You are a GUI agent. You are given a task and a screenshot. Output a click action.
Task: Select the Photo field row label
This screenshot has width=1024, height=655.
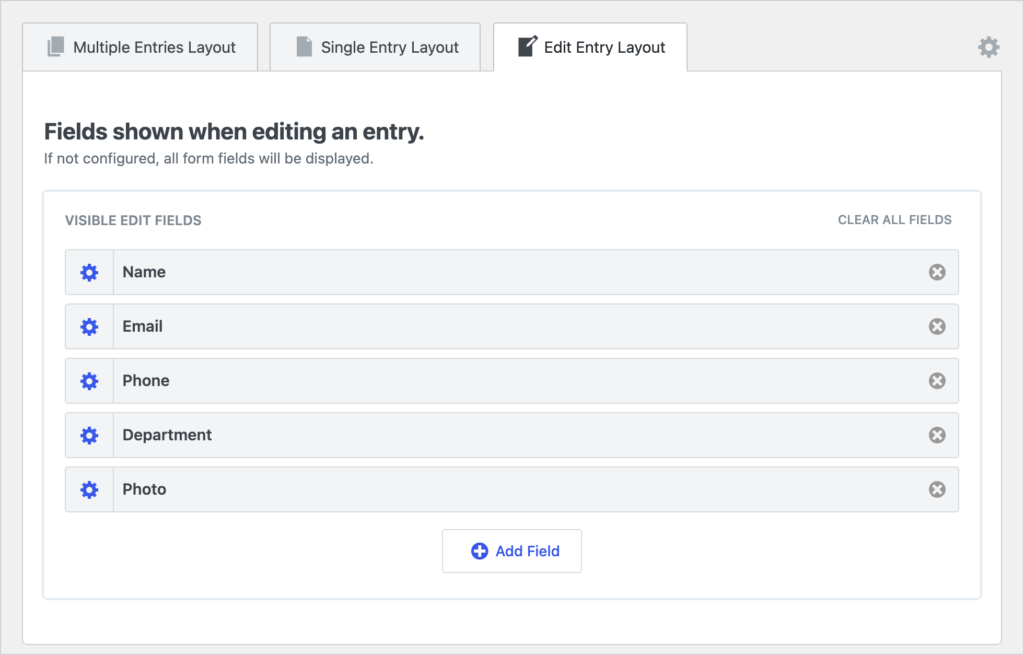(x=144, y=489)
